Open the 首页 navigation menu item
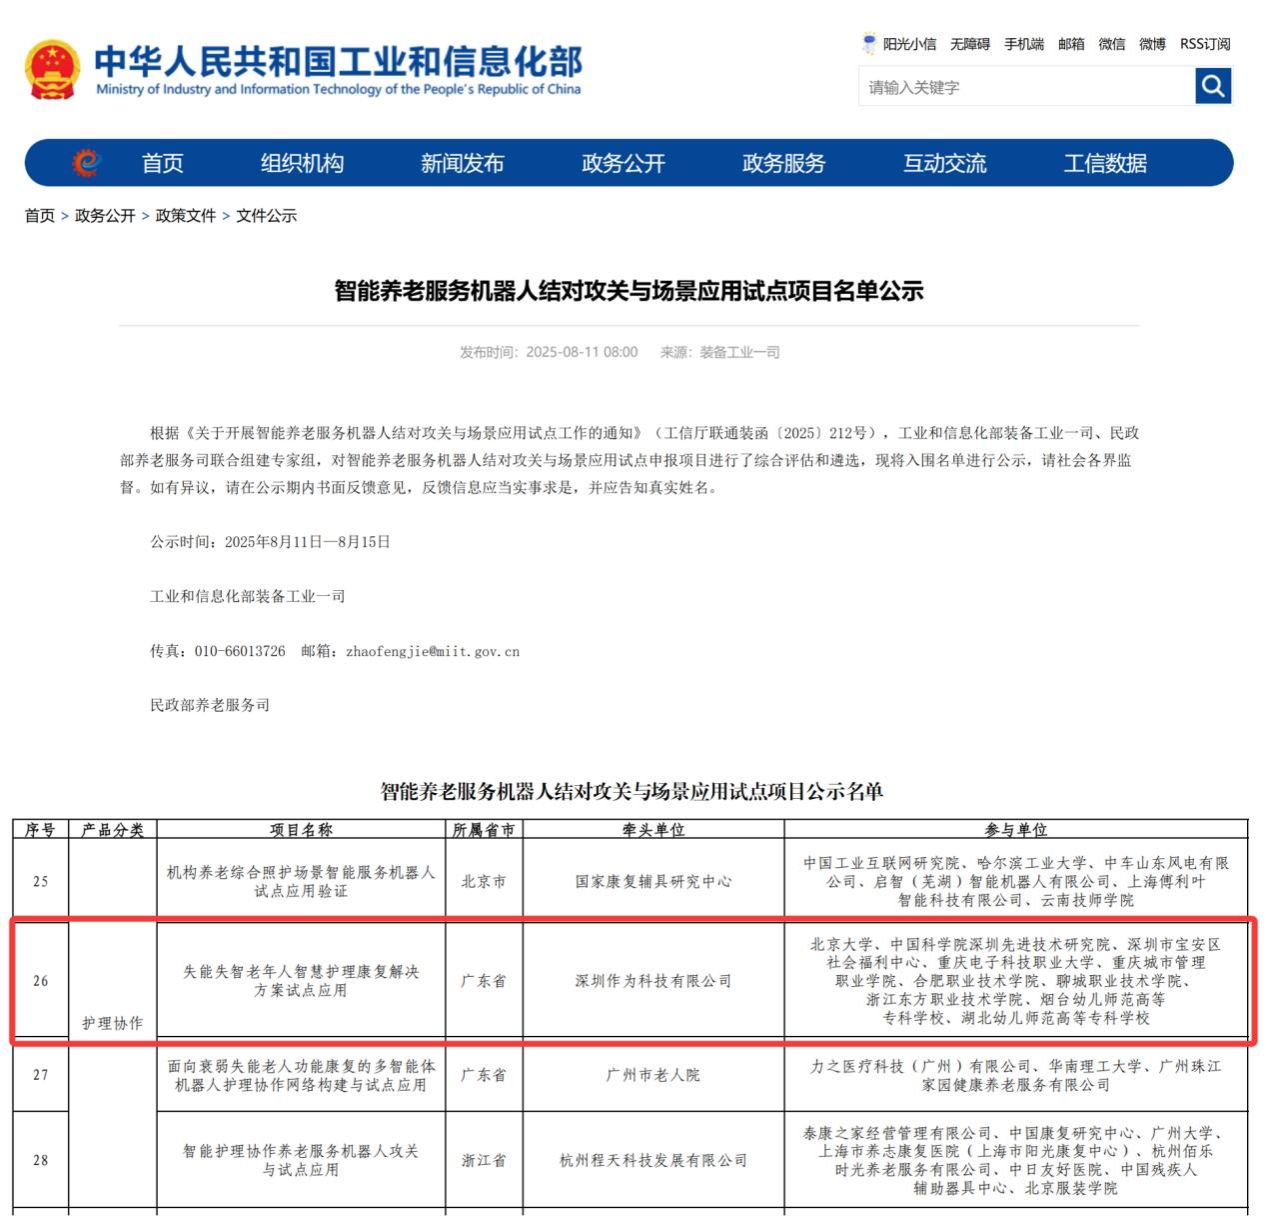Screen dimensions: 1266x1216 tap(162, 163)
